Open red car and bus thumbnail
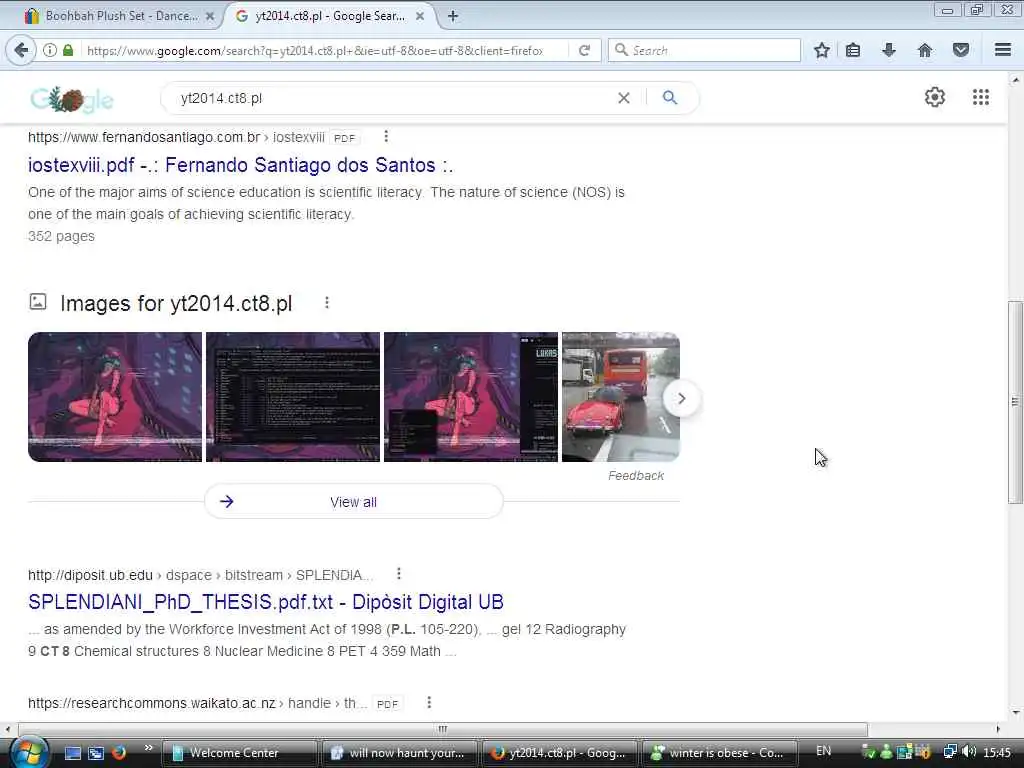 620,397
